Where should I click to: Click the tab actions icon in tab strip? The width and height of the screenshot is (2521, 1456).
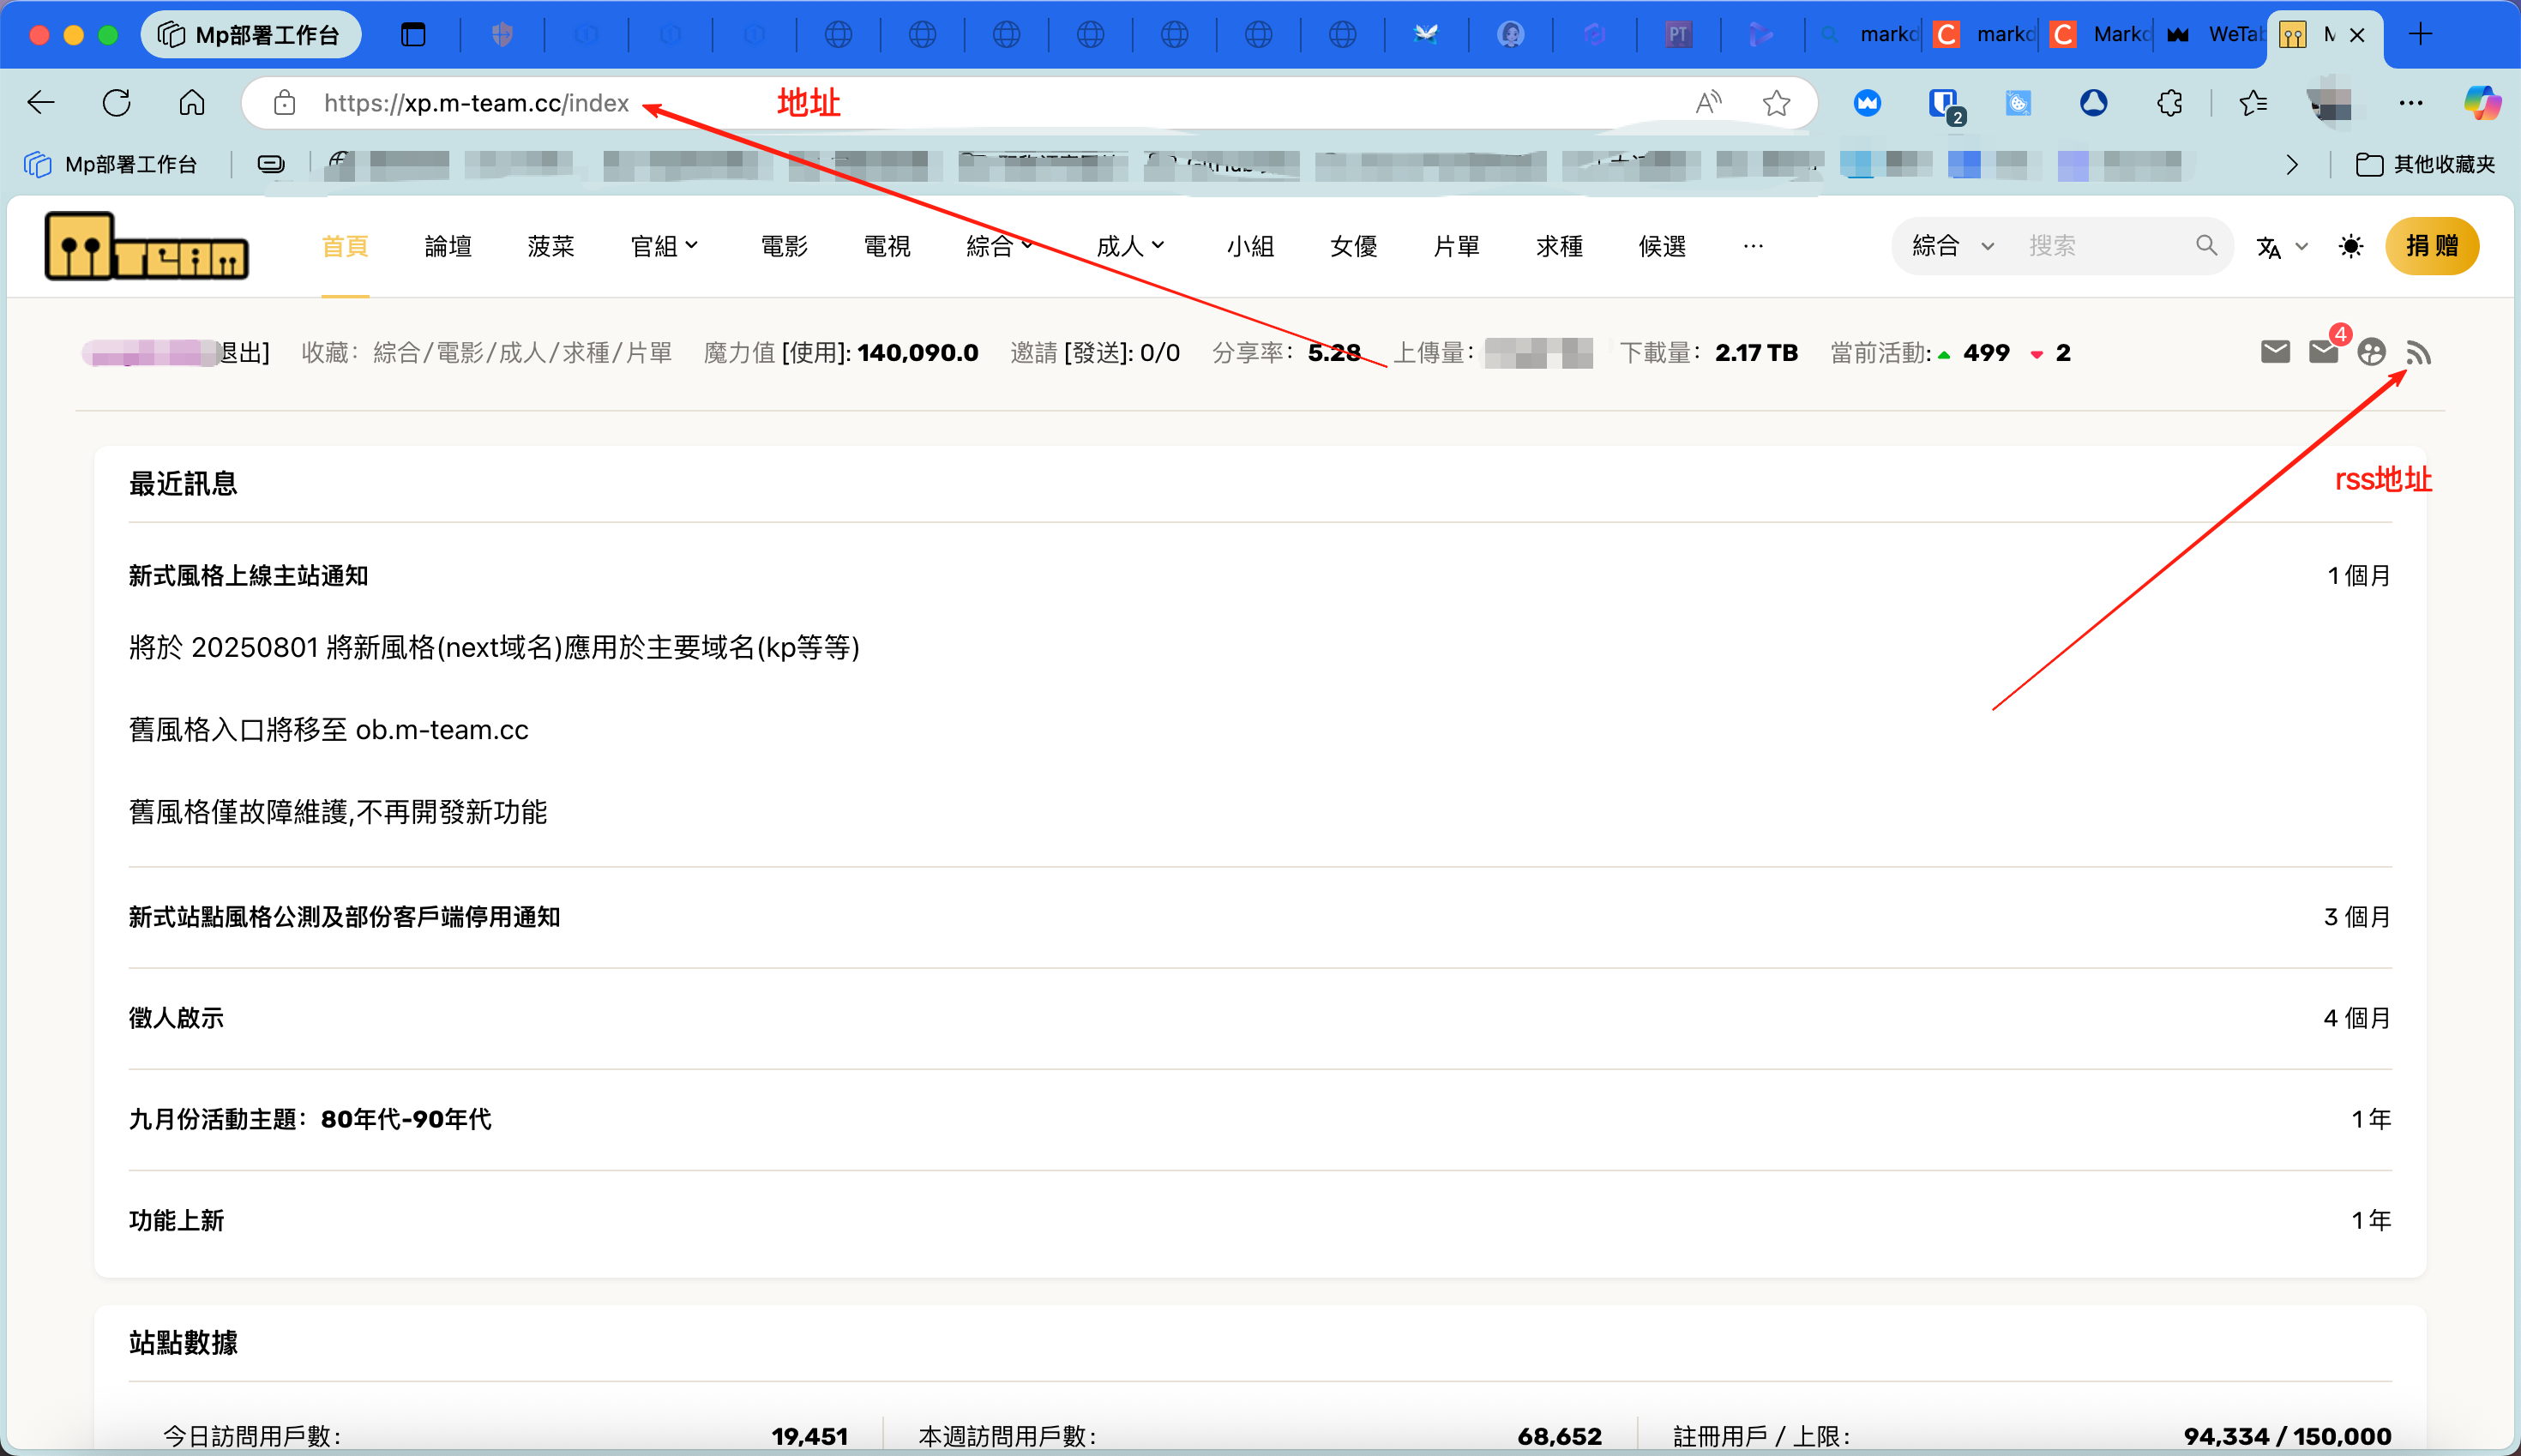(x=413, y=35)
